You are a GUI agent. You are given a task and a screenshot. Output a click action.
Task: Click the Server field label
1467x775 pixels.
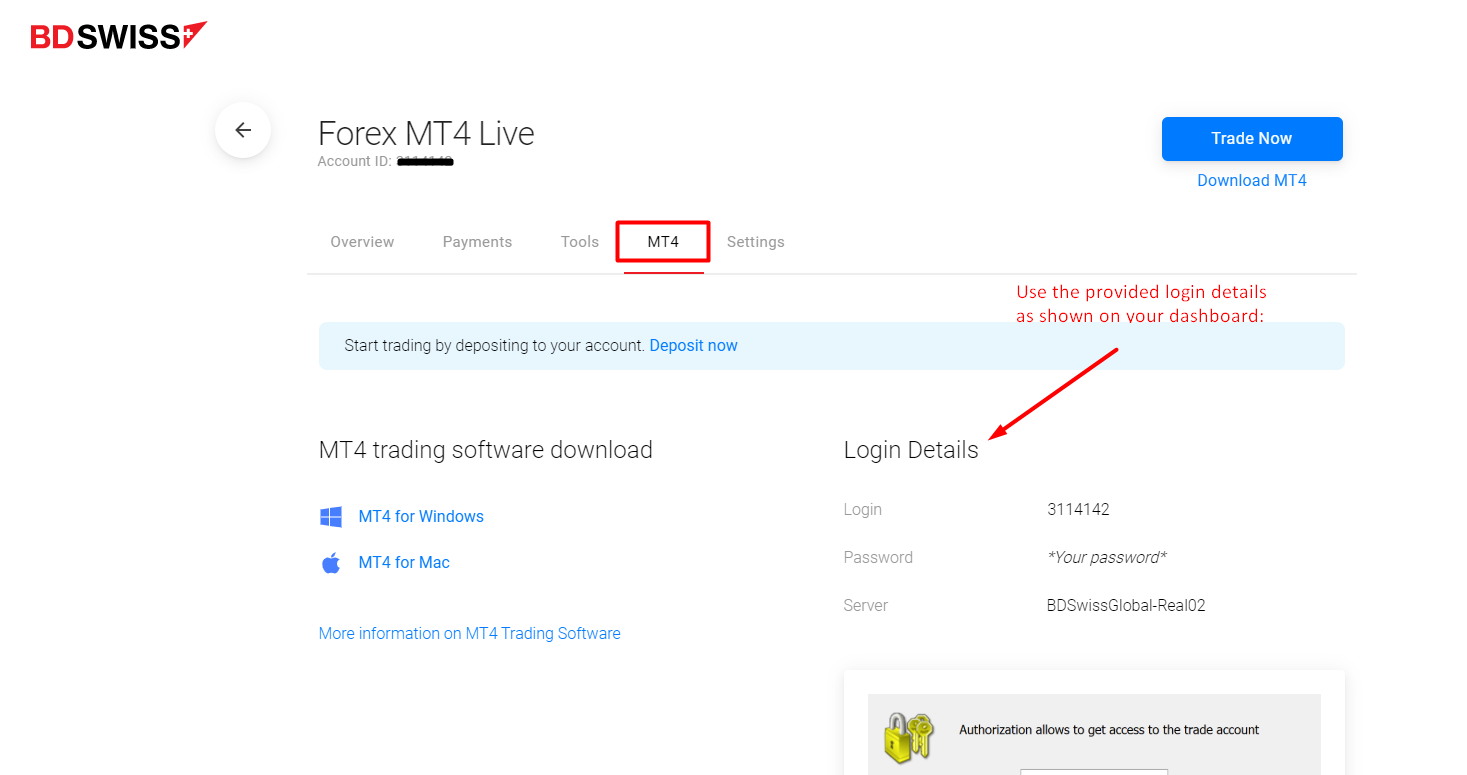(866, 606)
